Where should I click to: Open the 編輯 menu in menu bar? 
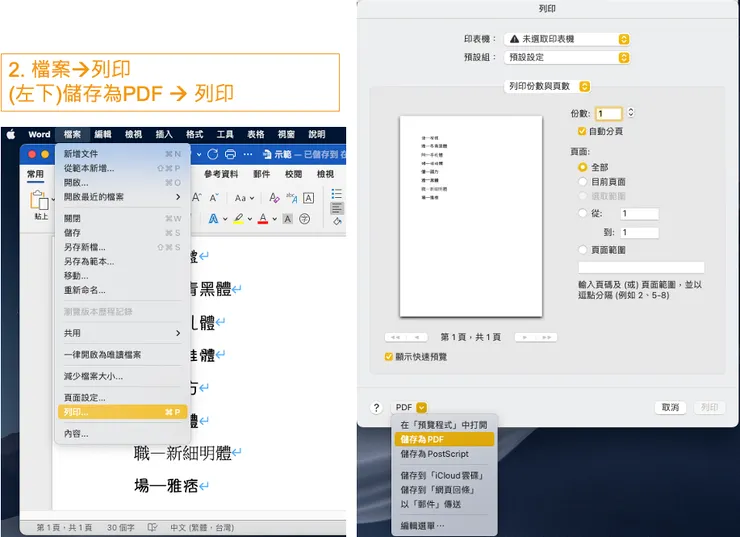[103, 134]
